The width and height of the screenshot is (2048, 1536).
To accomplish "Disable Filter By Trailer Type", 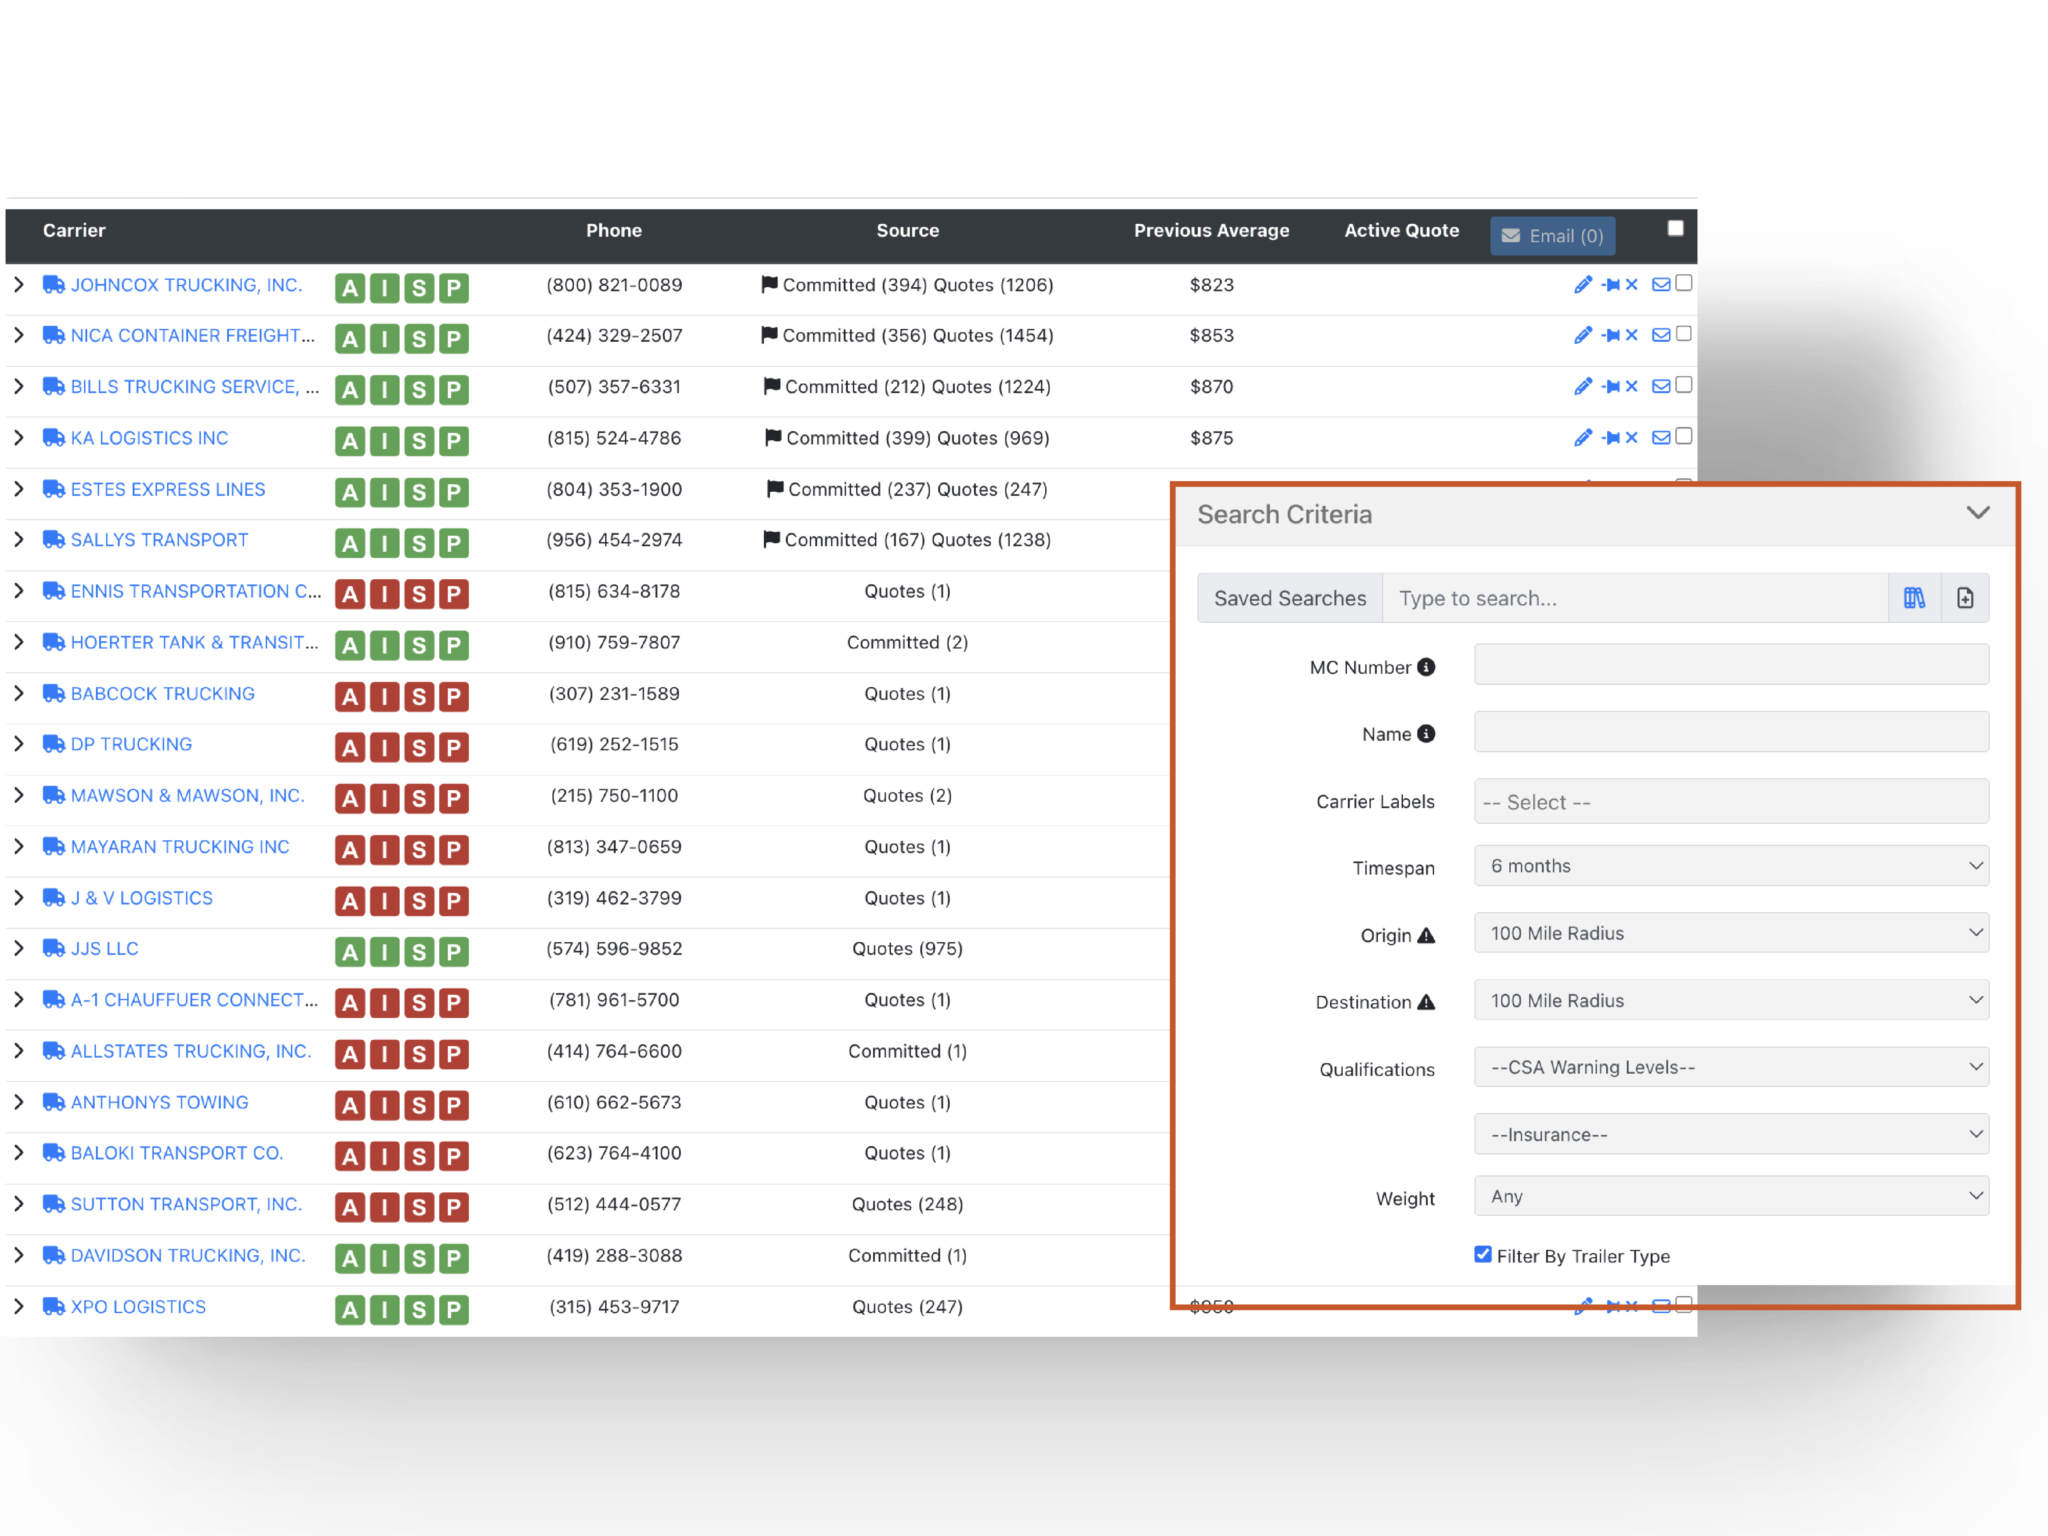I will tap(1482, 1254).
